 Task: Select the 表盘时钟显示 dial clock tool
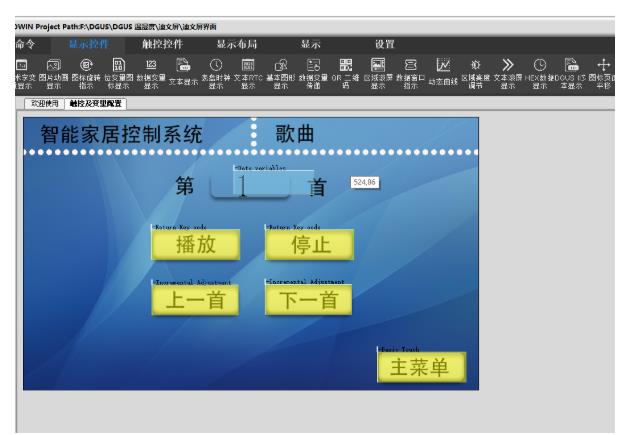216,74
